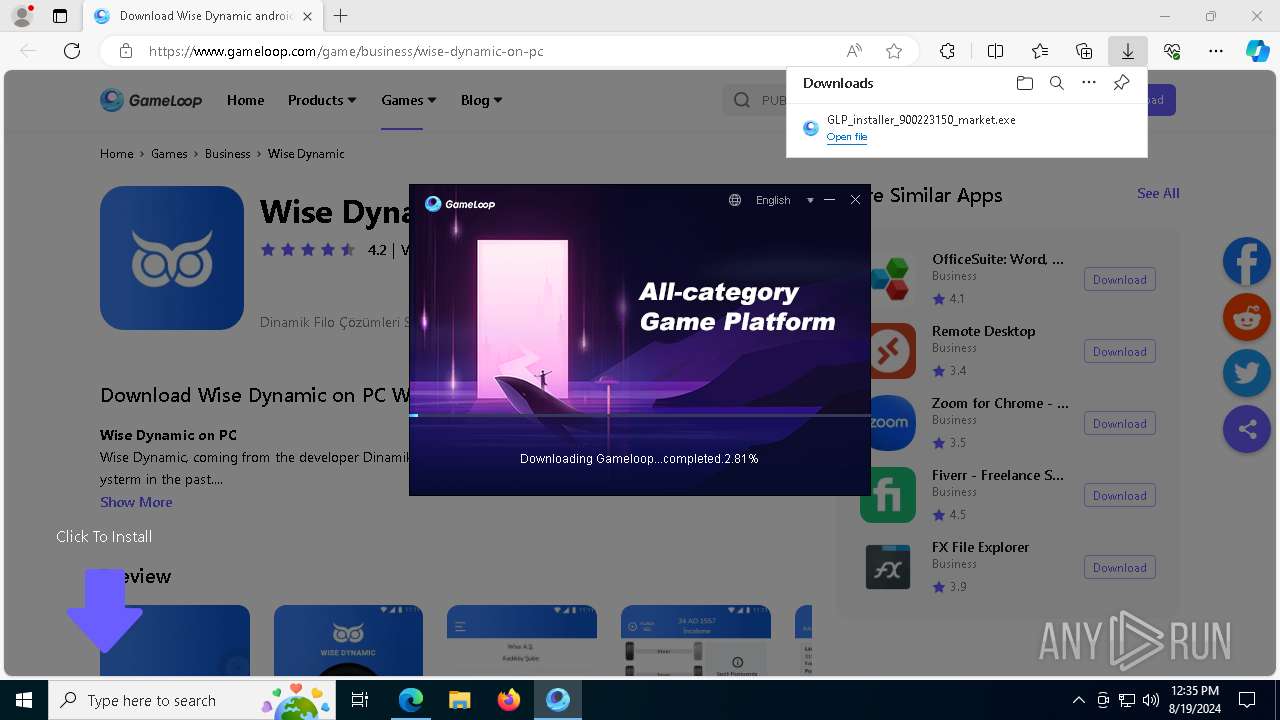Open more options in Downloads panel
The height and width of the screenshot is (720, 1280).
point(1089,83)
